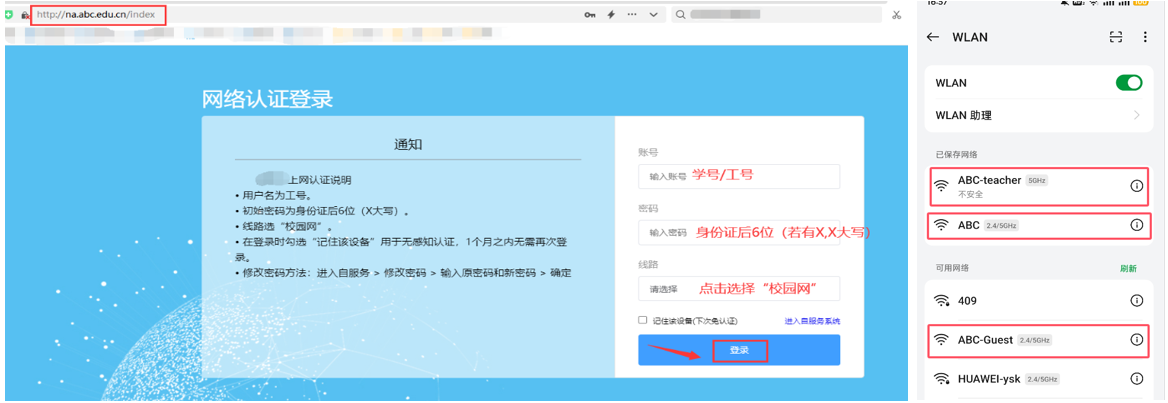Open info icon for HUAWEI-ysk network
Screen dimensions: 1168x403
(1136, 379)
